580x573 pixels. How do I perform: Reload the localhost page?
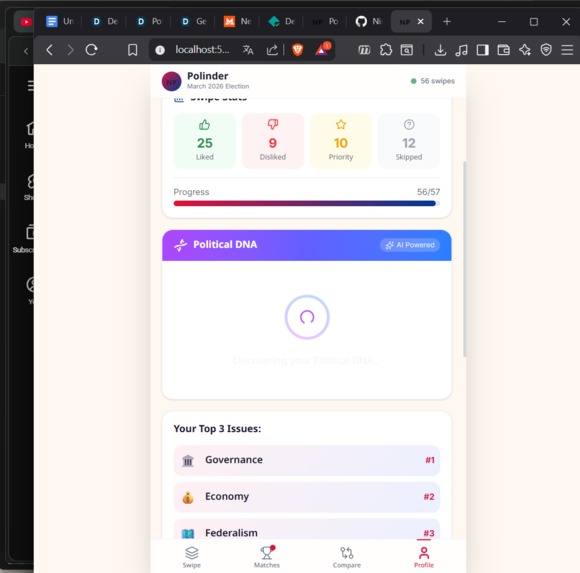tap(91, 50)
